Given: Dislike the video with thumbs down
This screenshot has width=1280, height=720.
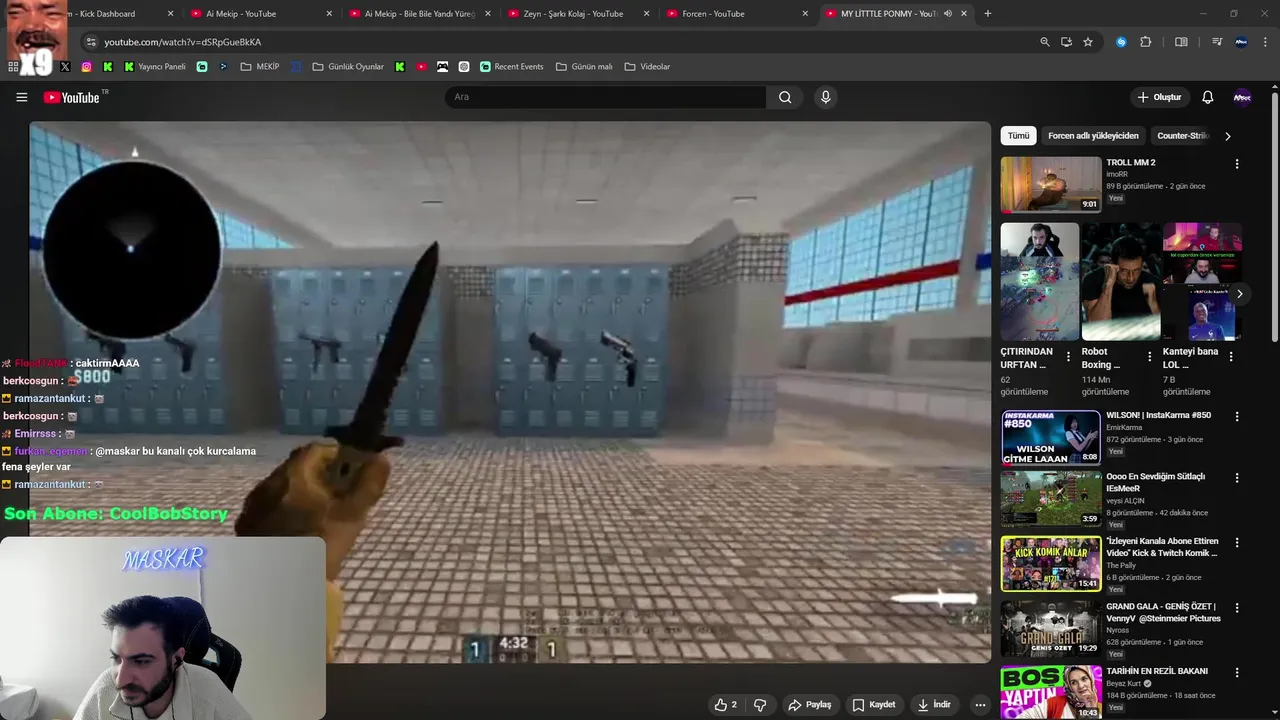Looking at the screenshot, I should [x=760, y=705].
